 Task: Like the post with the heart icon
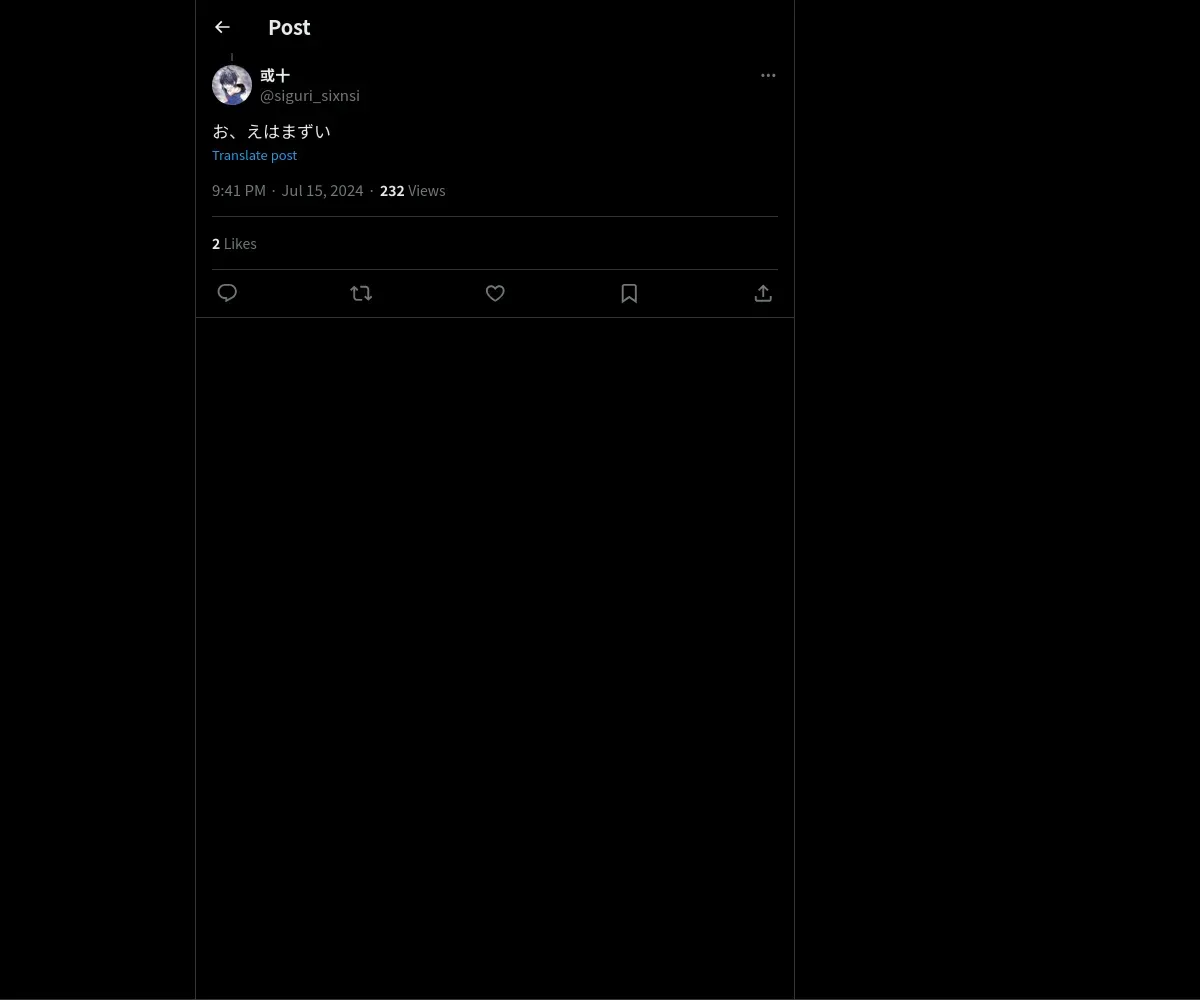click(x=495, y=293)
